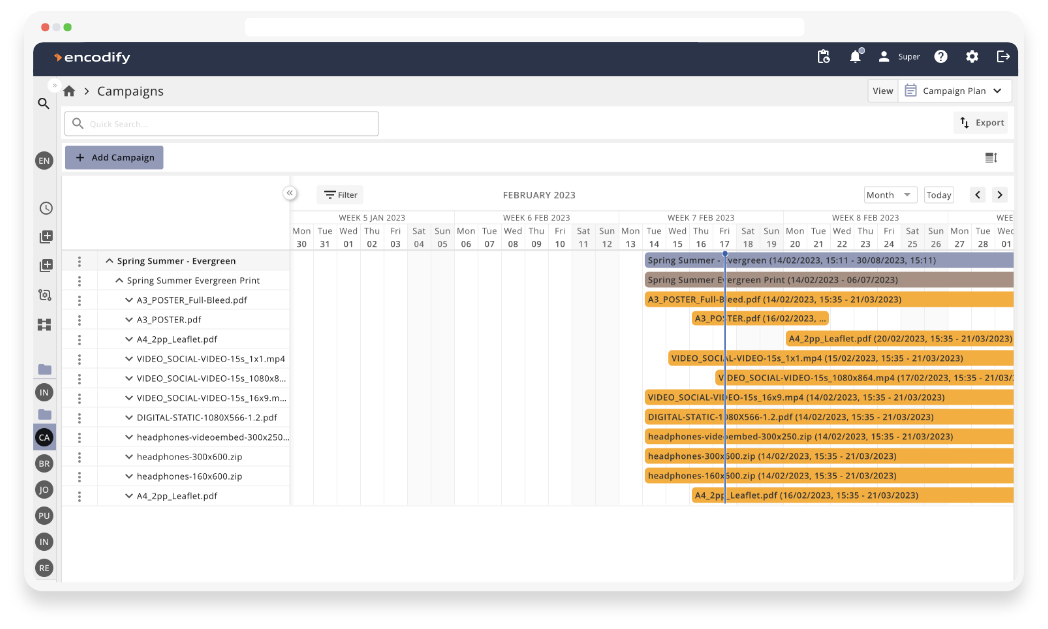Click the Filter toggle above the timeline
The height and width of the screenshot is (629, 1048).
coord(338,194)
